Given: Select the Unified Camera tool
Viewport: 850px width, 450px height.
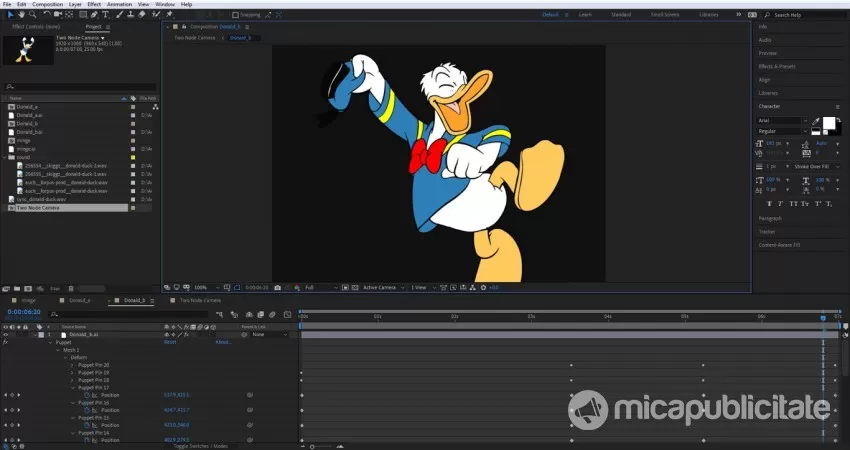Looking at the screenshot, I should (x=57, y=15).
